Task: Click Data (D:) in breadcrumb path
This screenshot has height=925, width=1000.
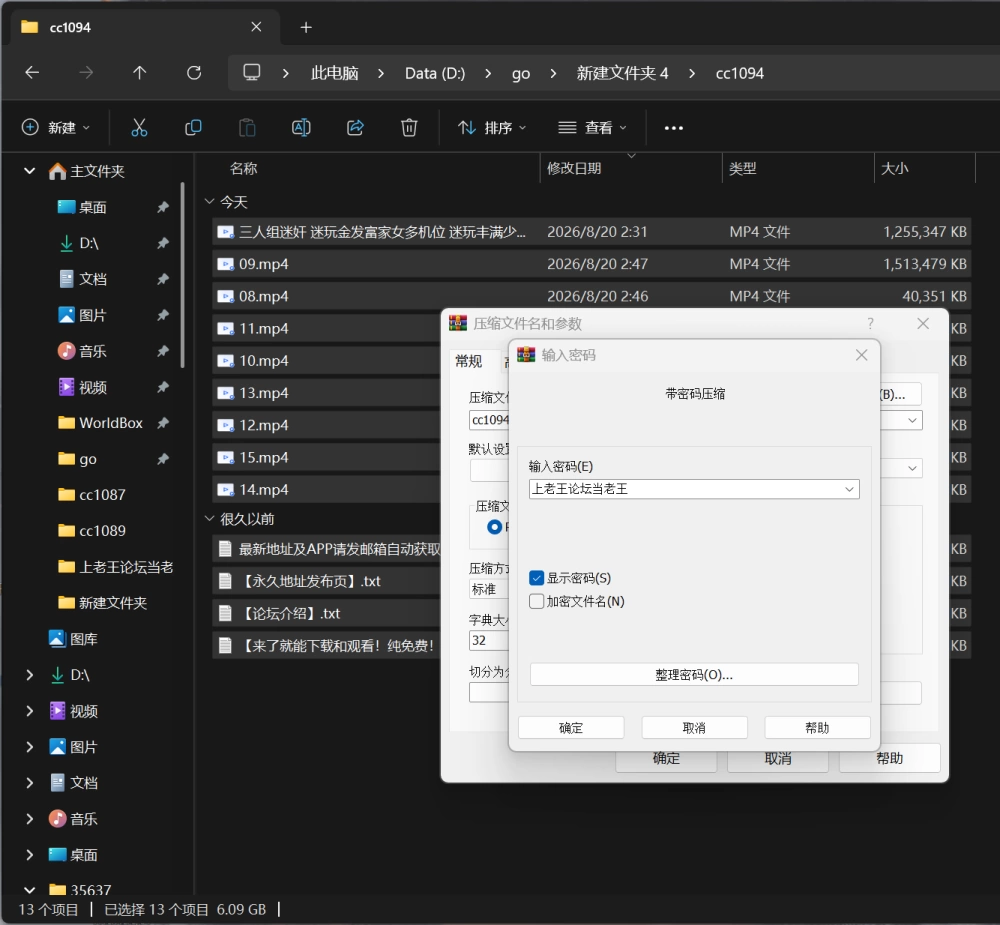Action: click(x=435, y=73)
